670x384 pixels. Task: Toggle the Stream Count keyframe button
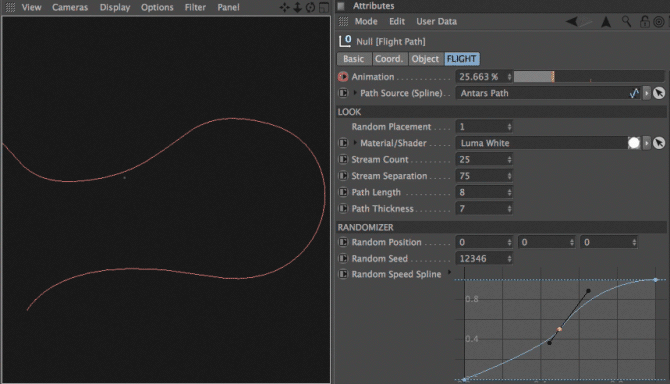point(343,159)
